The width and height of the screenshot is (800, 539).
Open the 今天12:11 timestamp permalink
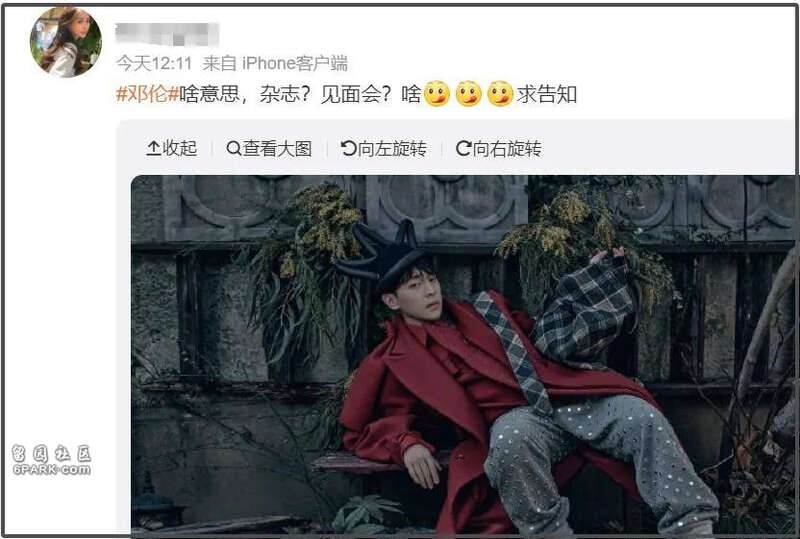click(x=154, y=63)
